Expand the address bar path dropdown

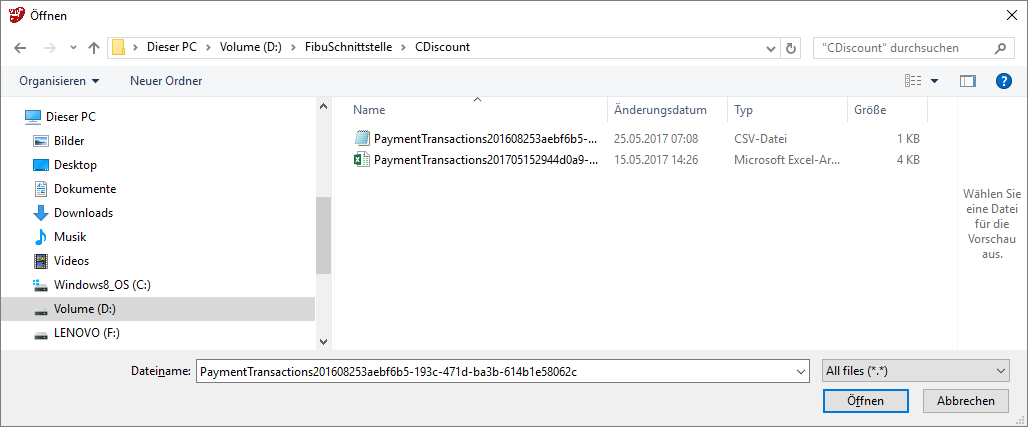(x=769, y=47)
